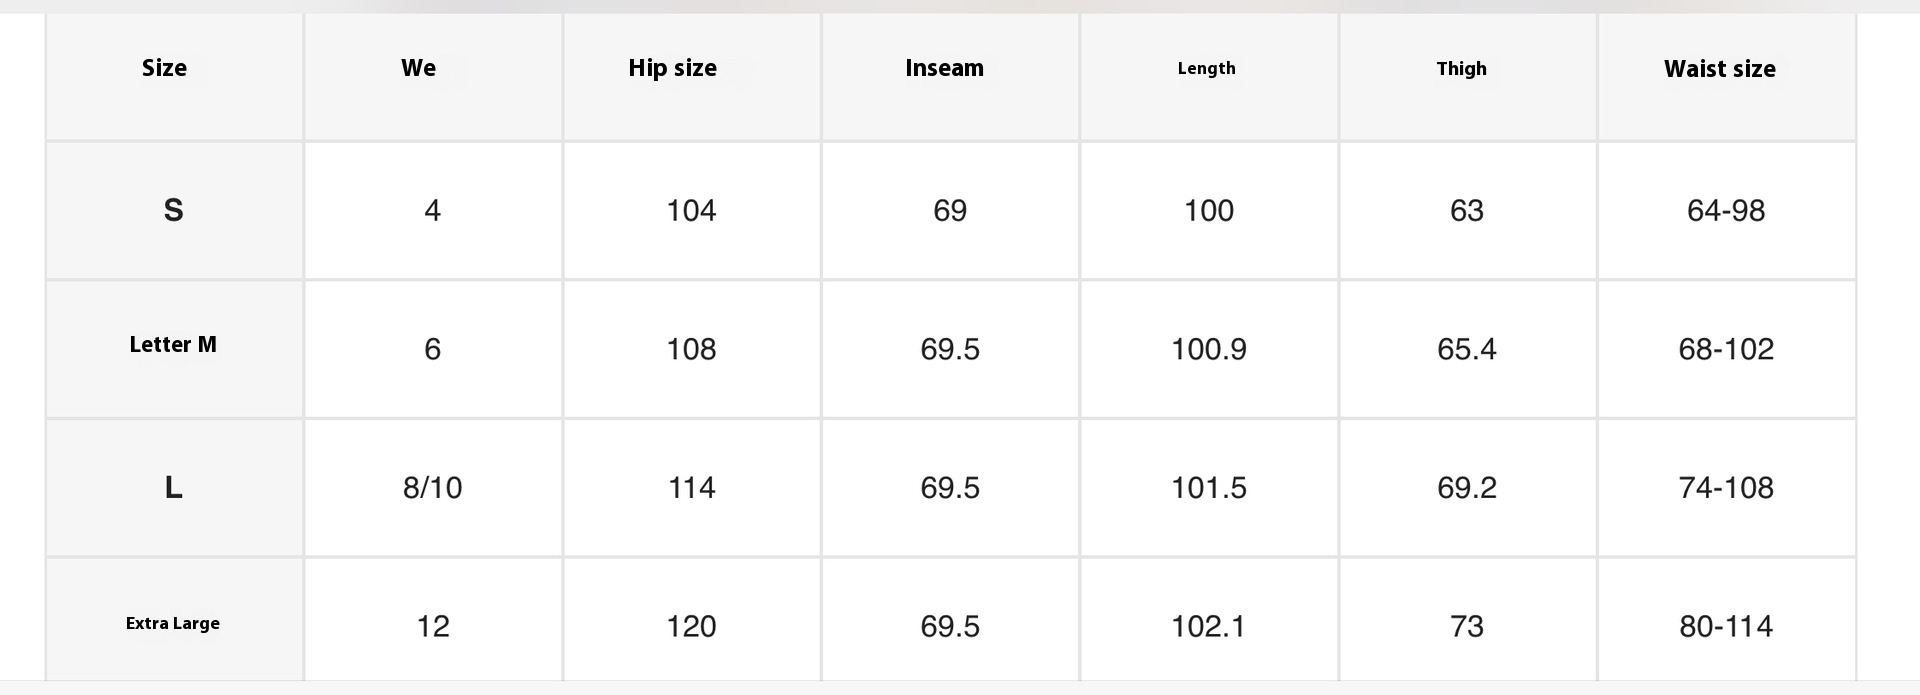Click the Letter M row label
This screenshot has width=1920, height=695.
click(x=172, y=345)
